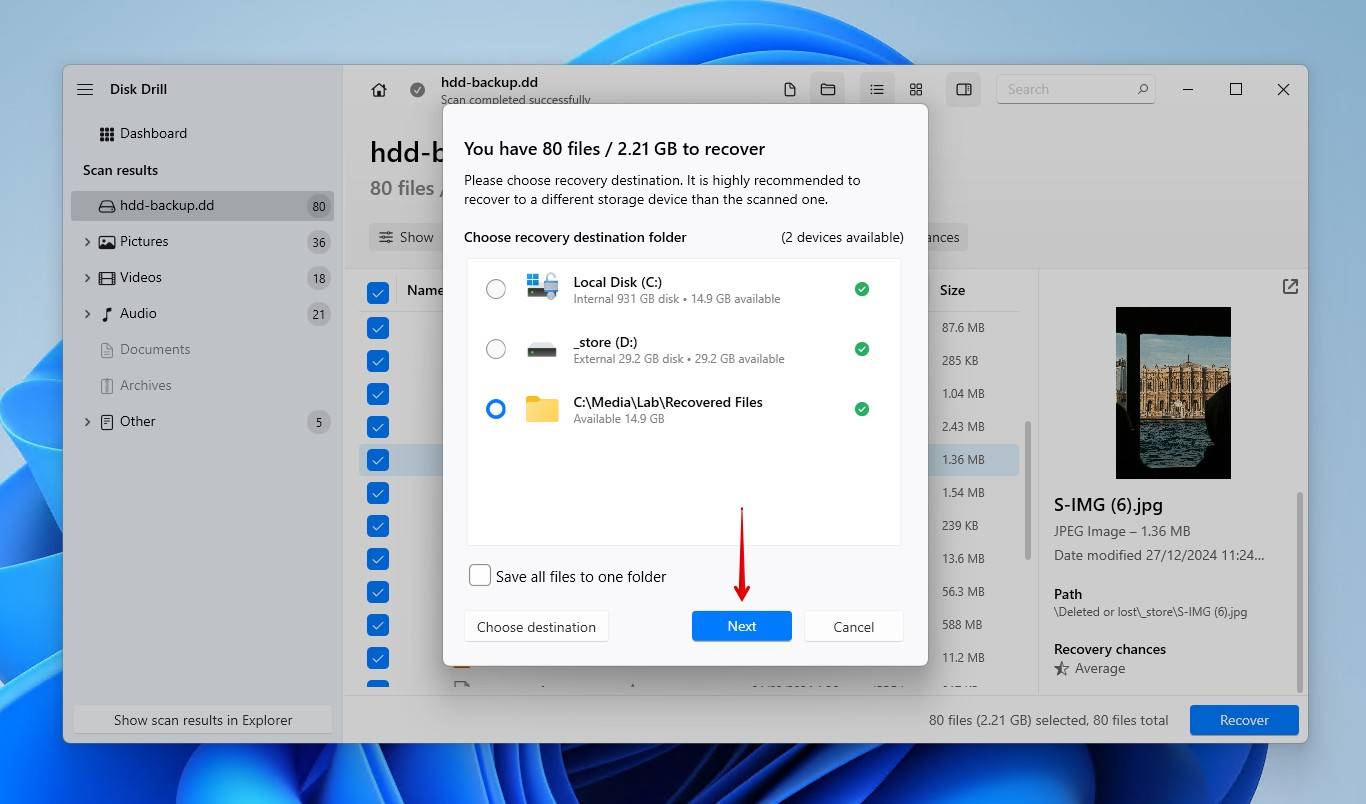Go to the Home icon
1366x804 pixels.
[379, 90]
